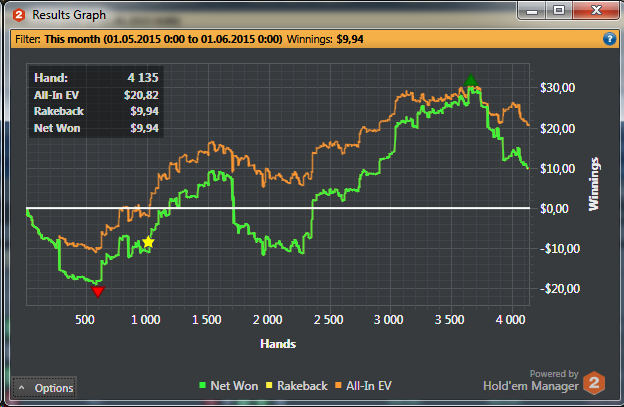
Task: Expand the Options panel
Action: pos(44,388)
